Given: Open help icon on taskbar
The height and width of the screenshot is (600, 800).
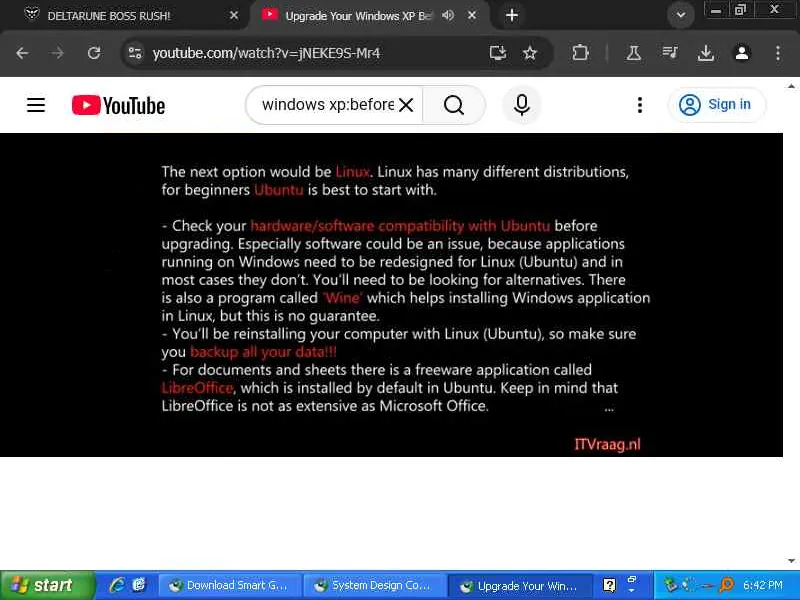Looking at the screenshot, I should [609, 585].
